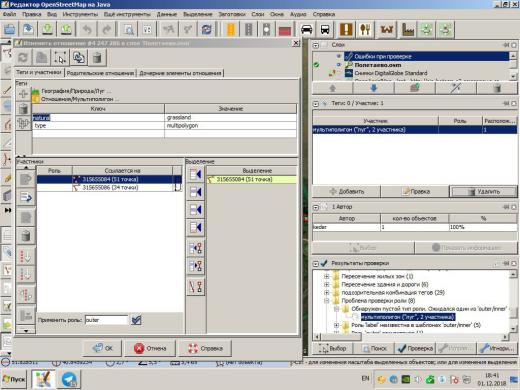The image size is (520, 390).
Task: Click the trash icon in relation editor toolbar
Action: [97, 58]
